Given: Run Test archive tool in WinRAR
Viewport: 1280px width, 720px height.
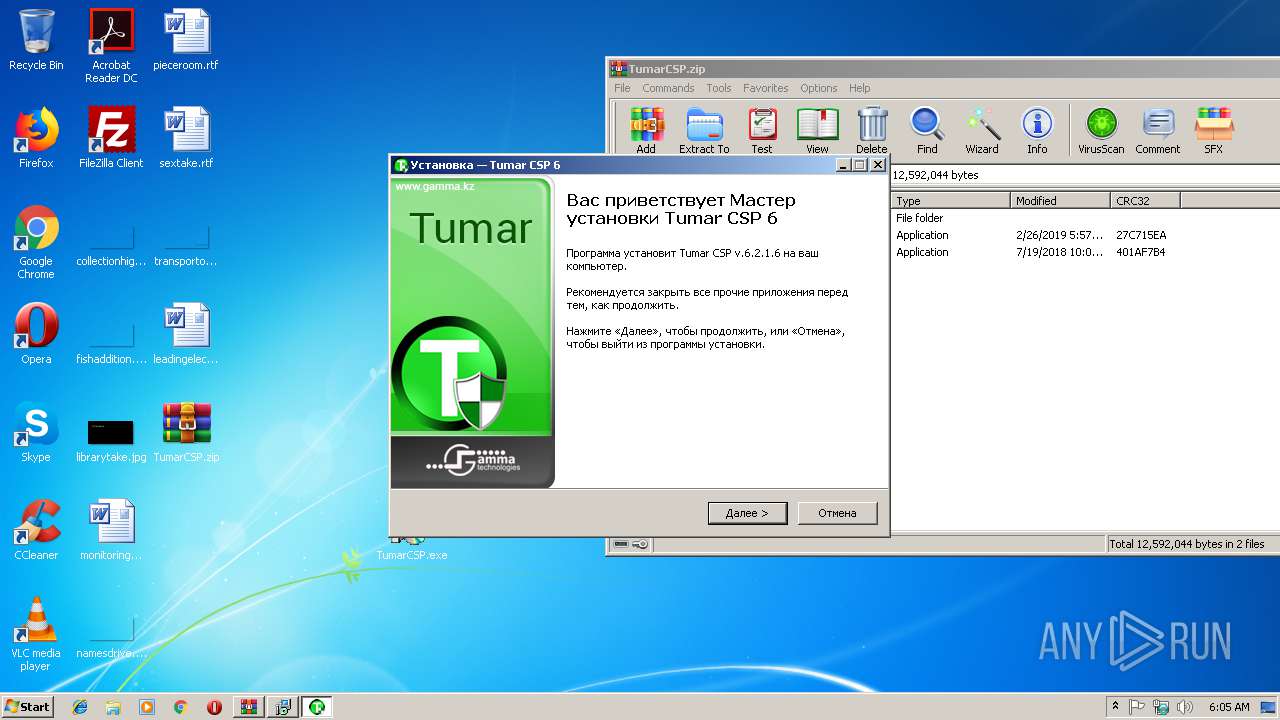Looking at the screenshot, I should (x=762, y=131).
